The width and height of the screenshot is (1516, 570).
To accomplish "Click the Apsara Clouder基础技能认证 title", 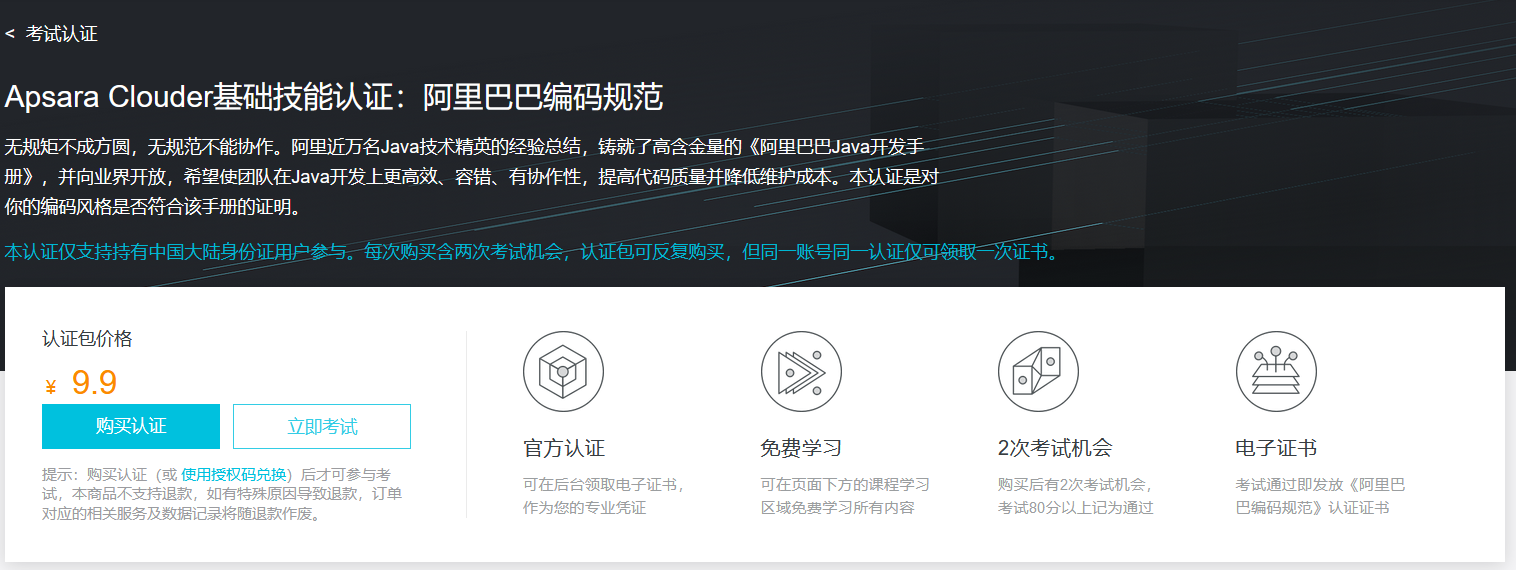I will pyautogui.click(x=334, y=98).
